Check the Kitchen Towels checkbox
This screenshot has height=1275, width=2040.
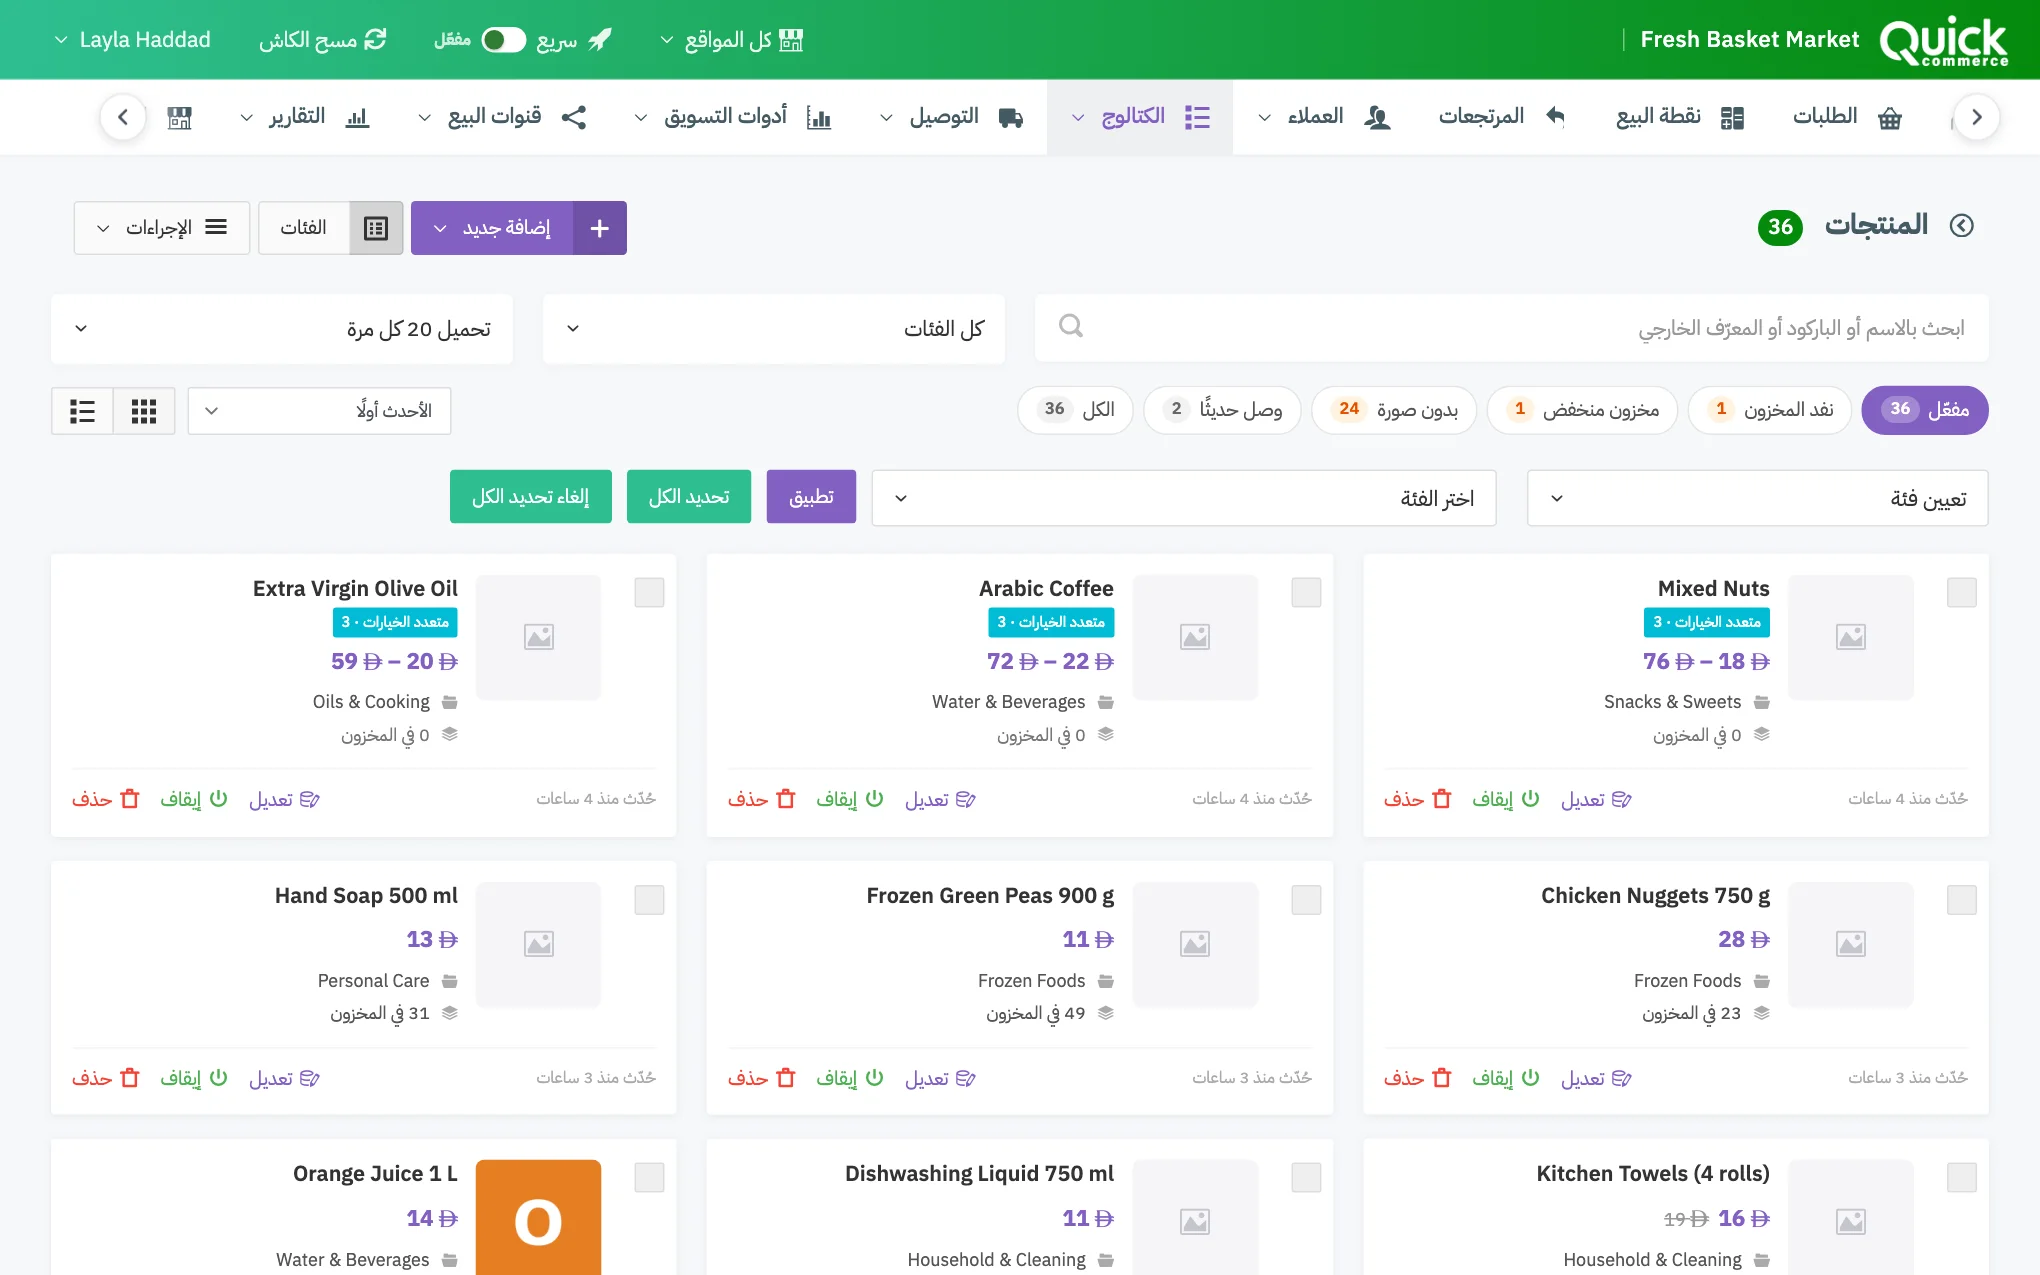click(1961, 1178)
